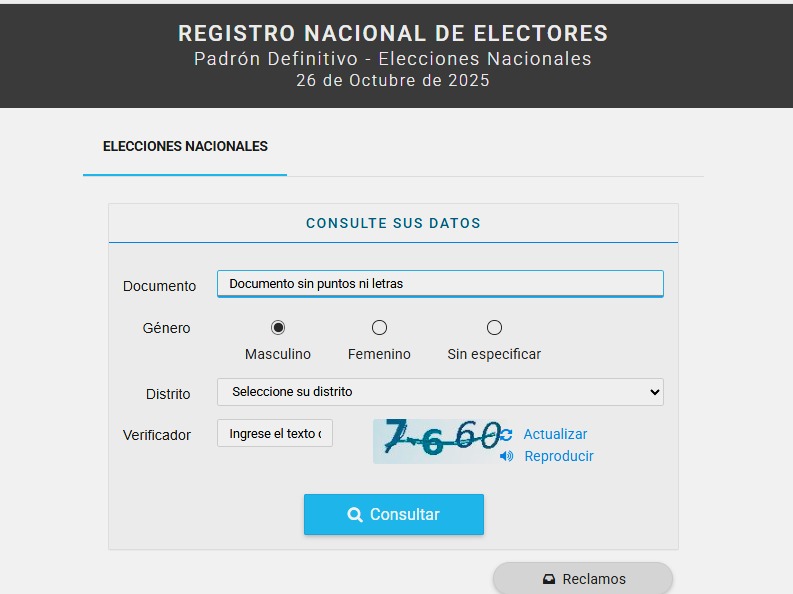This screenshot has height=594, width=793.
Task: Click the refresh captcha icon
Action: point(507,435)
